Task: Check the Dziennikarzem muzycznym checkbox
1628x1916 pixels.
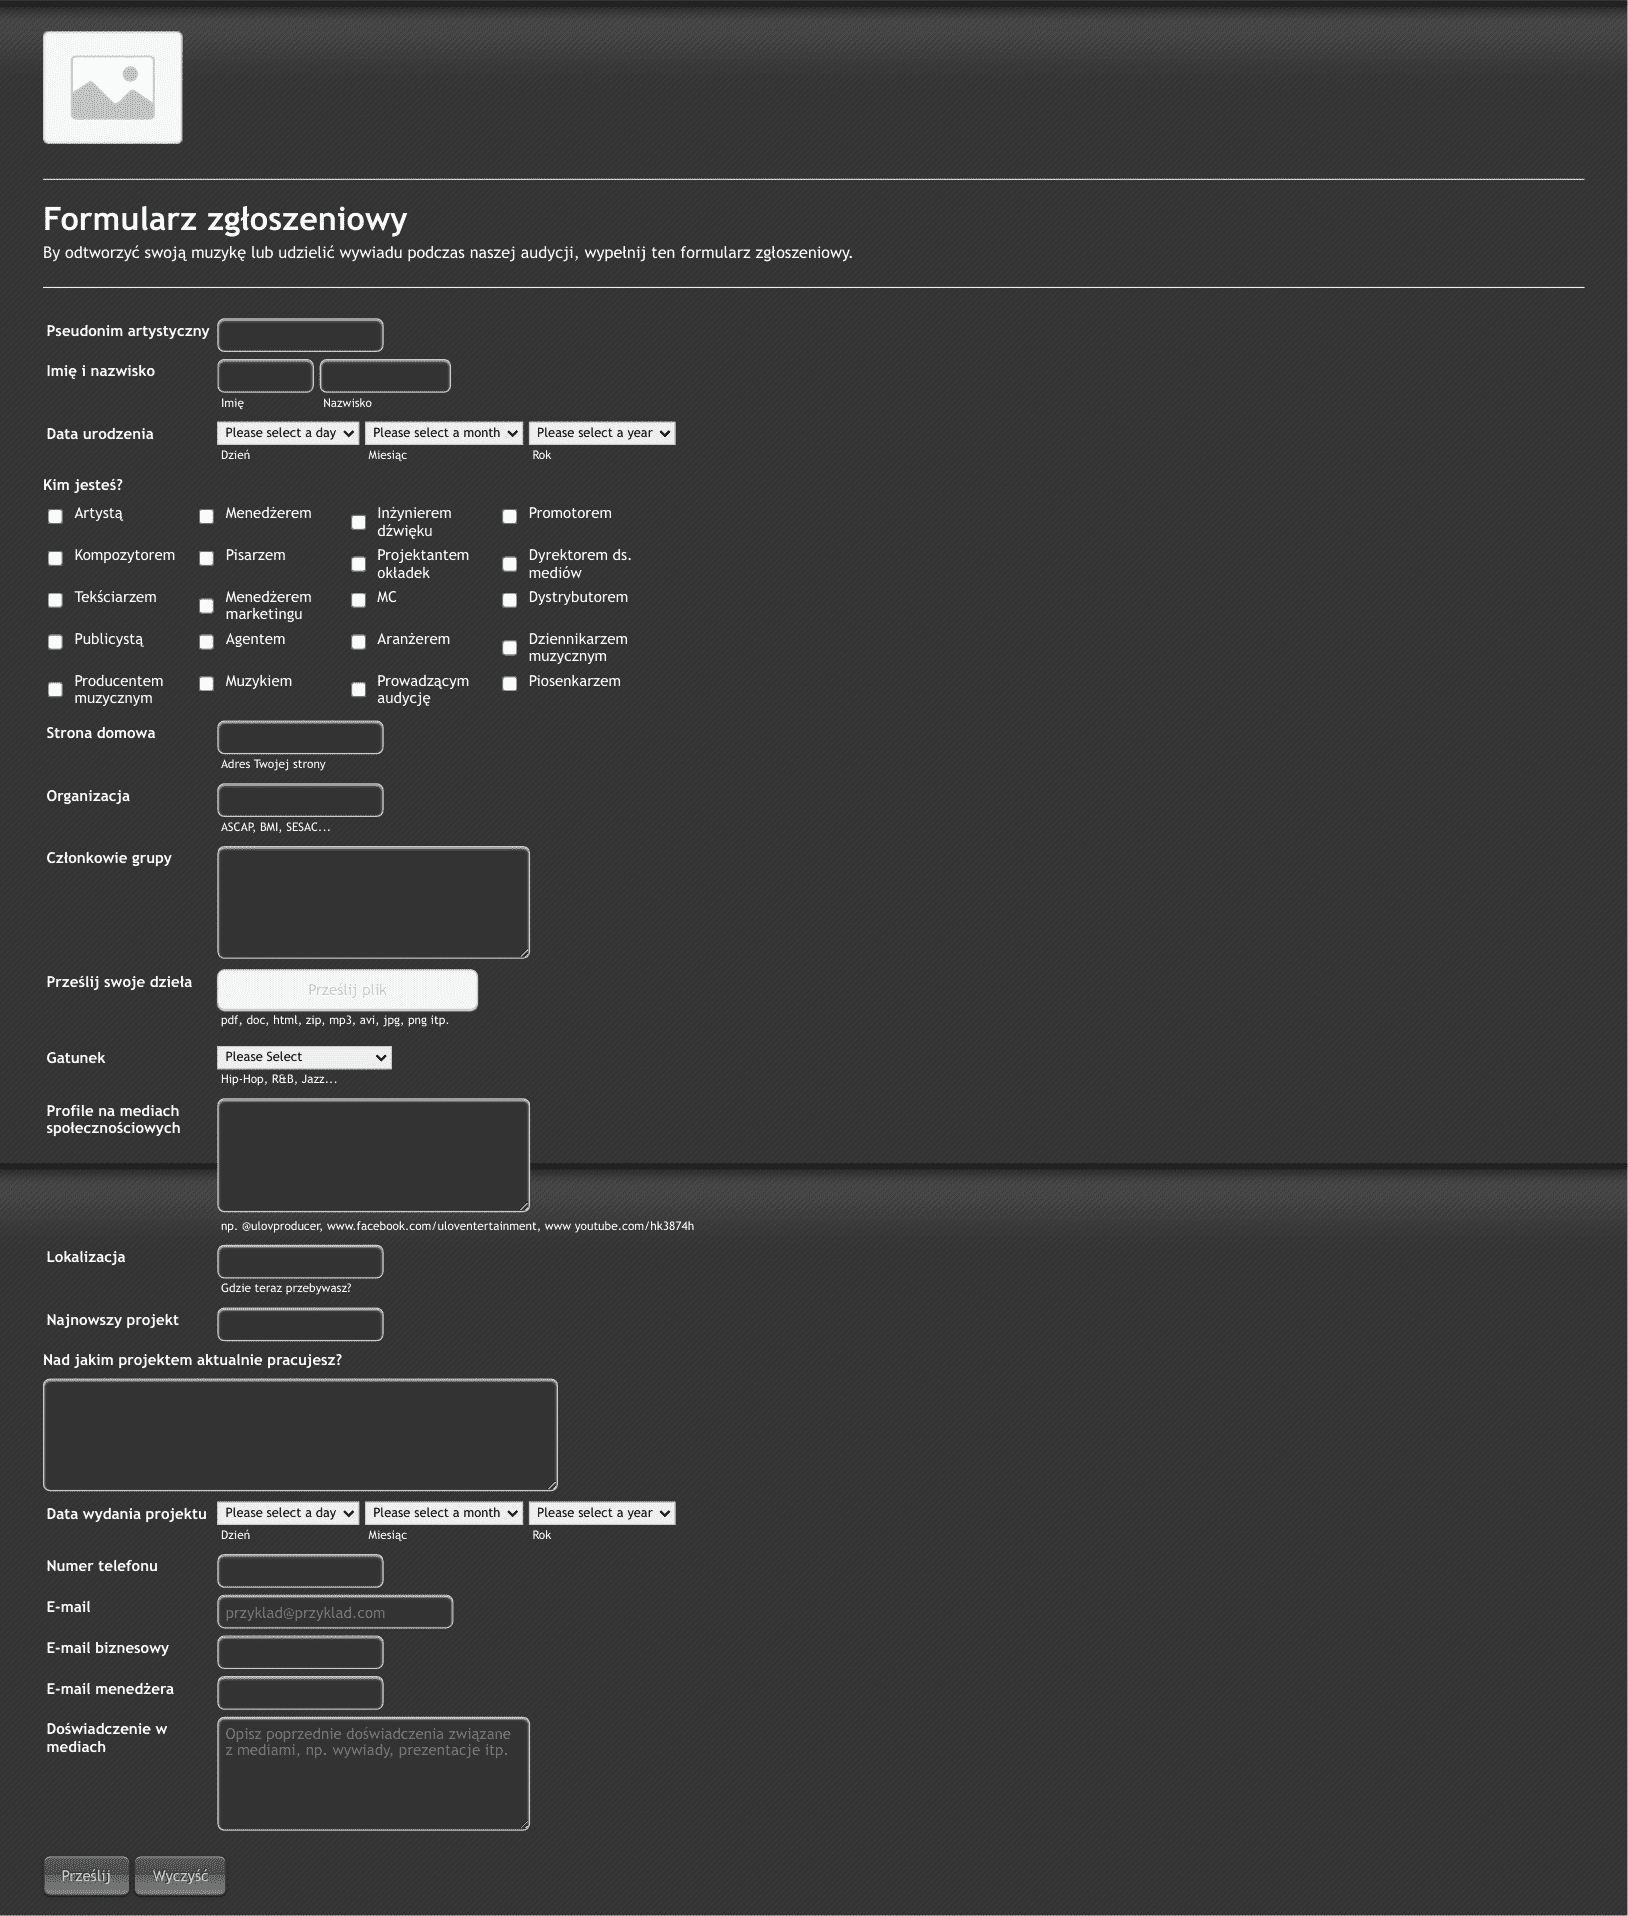Action: 509,648
